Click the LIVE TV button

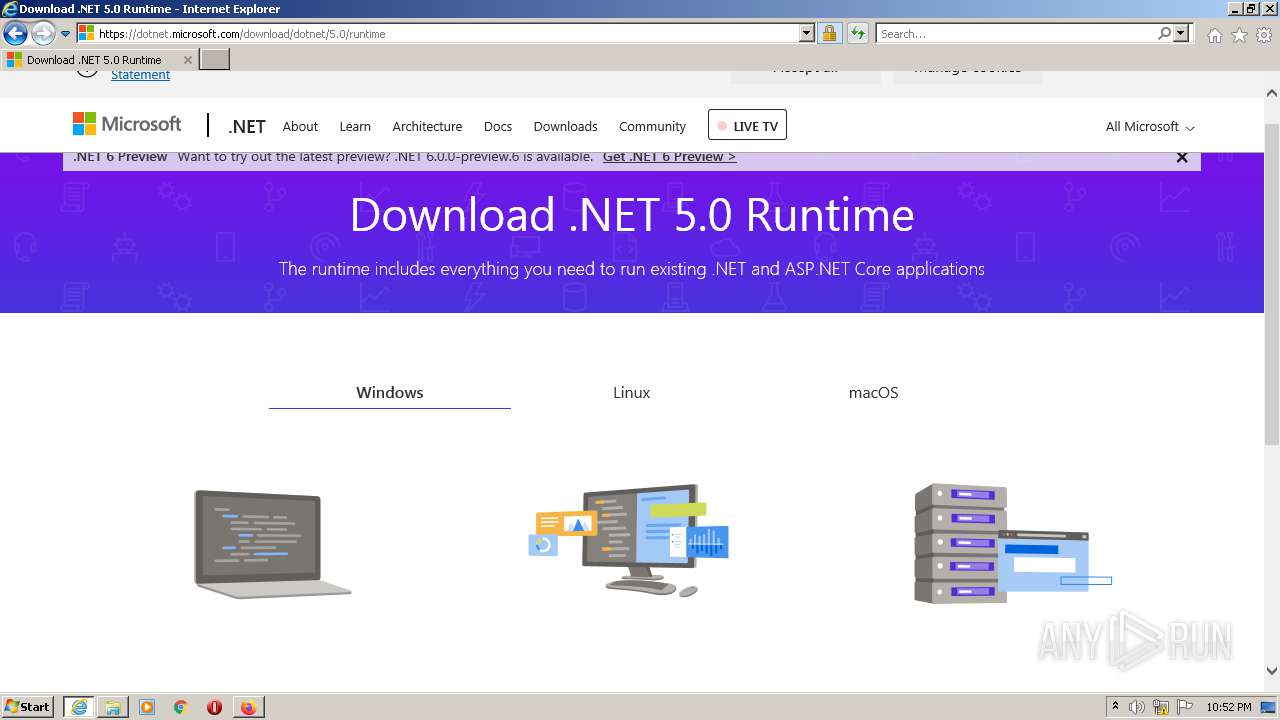point(747,125)
